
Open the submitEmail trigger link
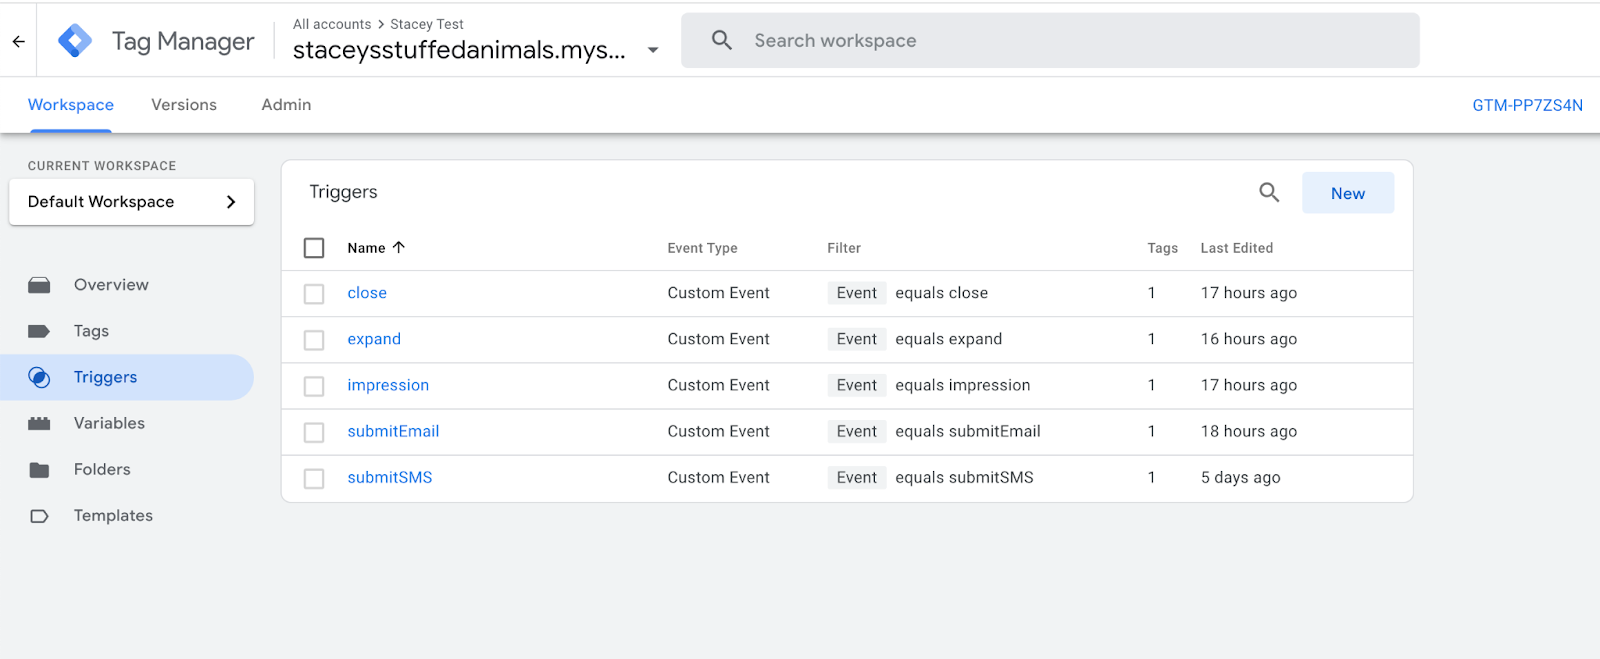(x=393, y=431)
